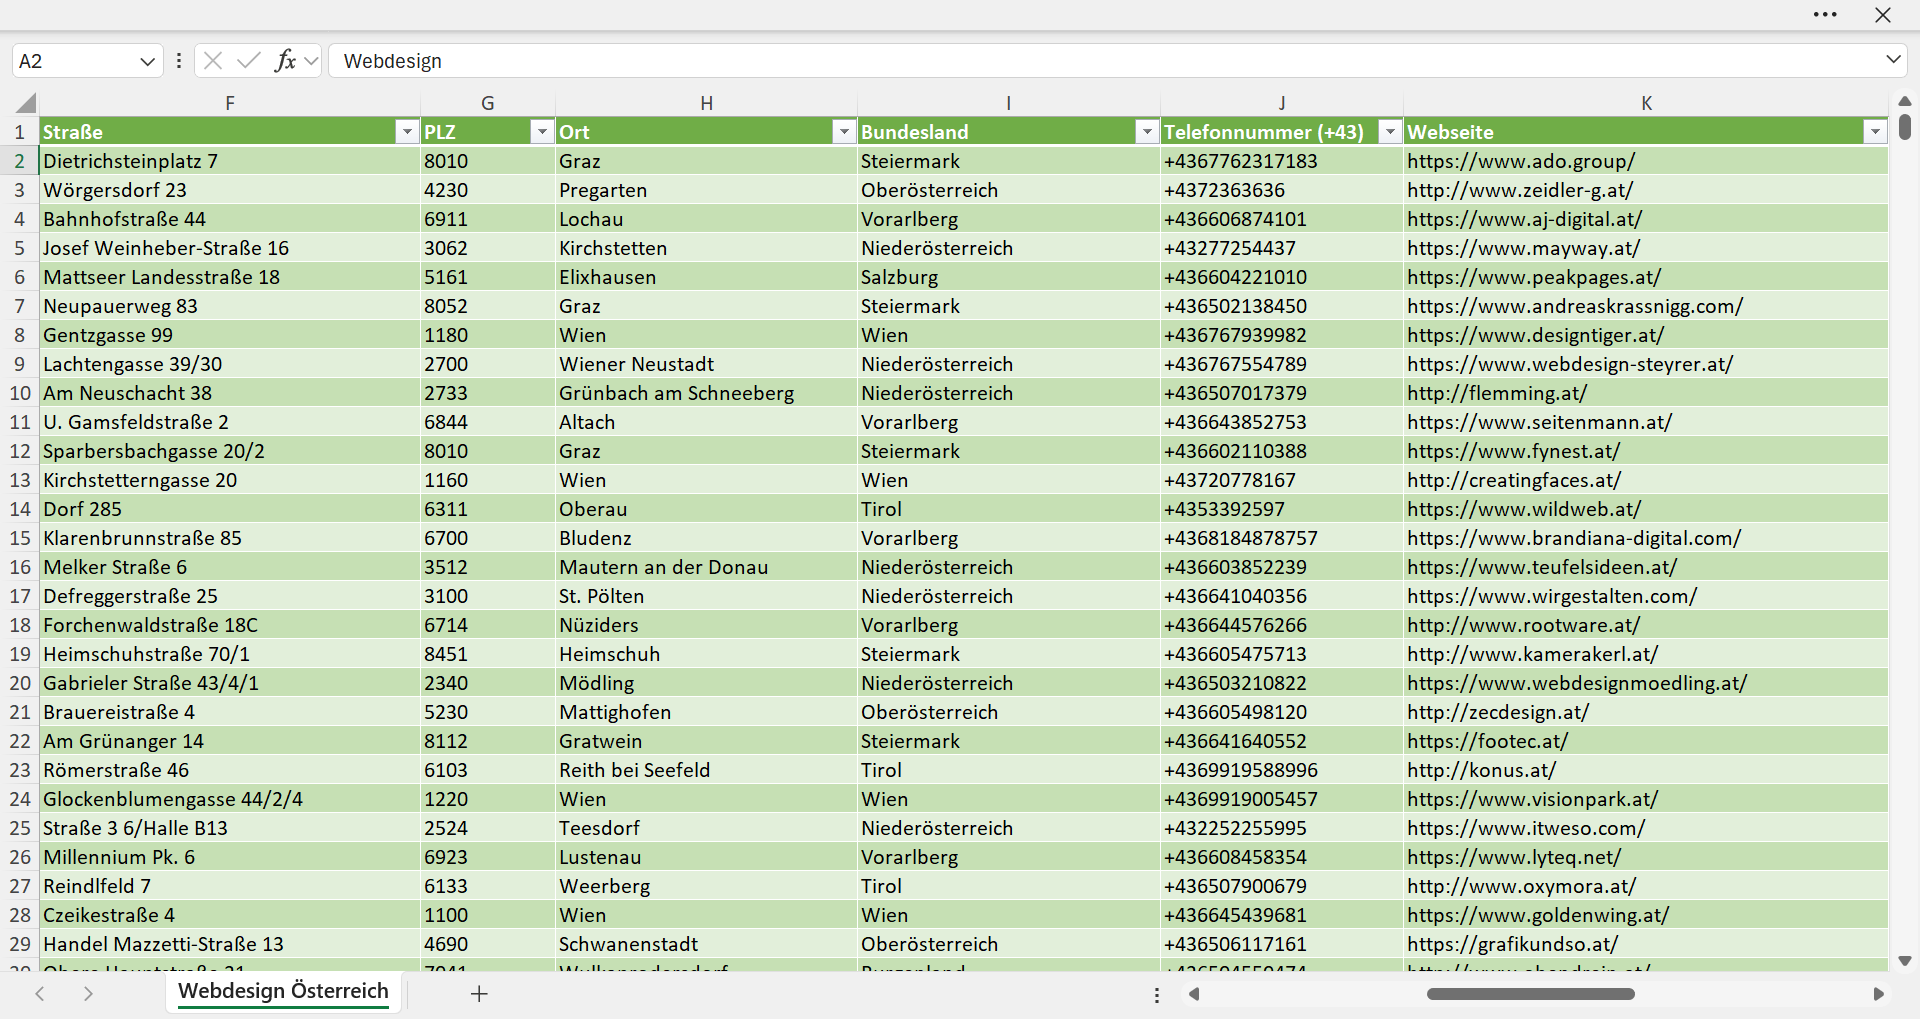Go to the previous sheet arrow
Viewport: 1920px width, 1019px height.
[x=40, y=994]
